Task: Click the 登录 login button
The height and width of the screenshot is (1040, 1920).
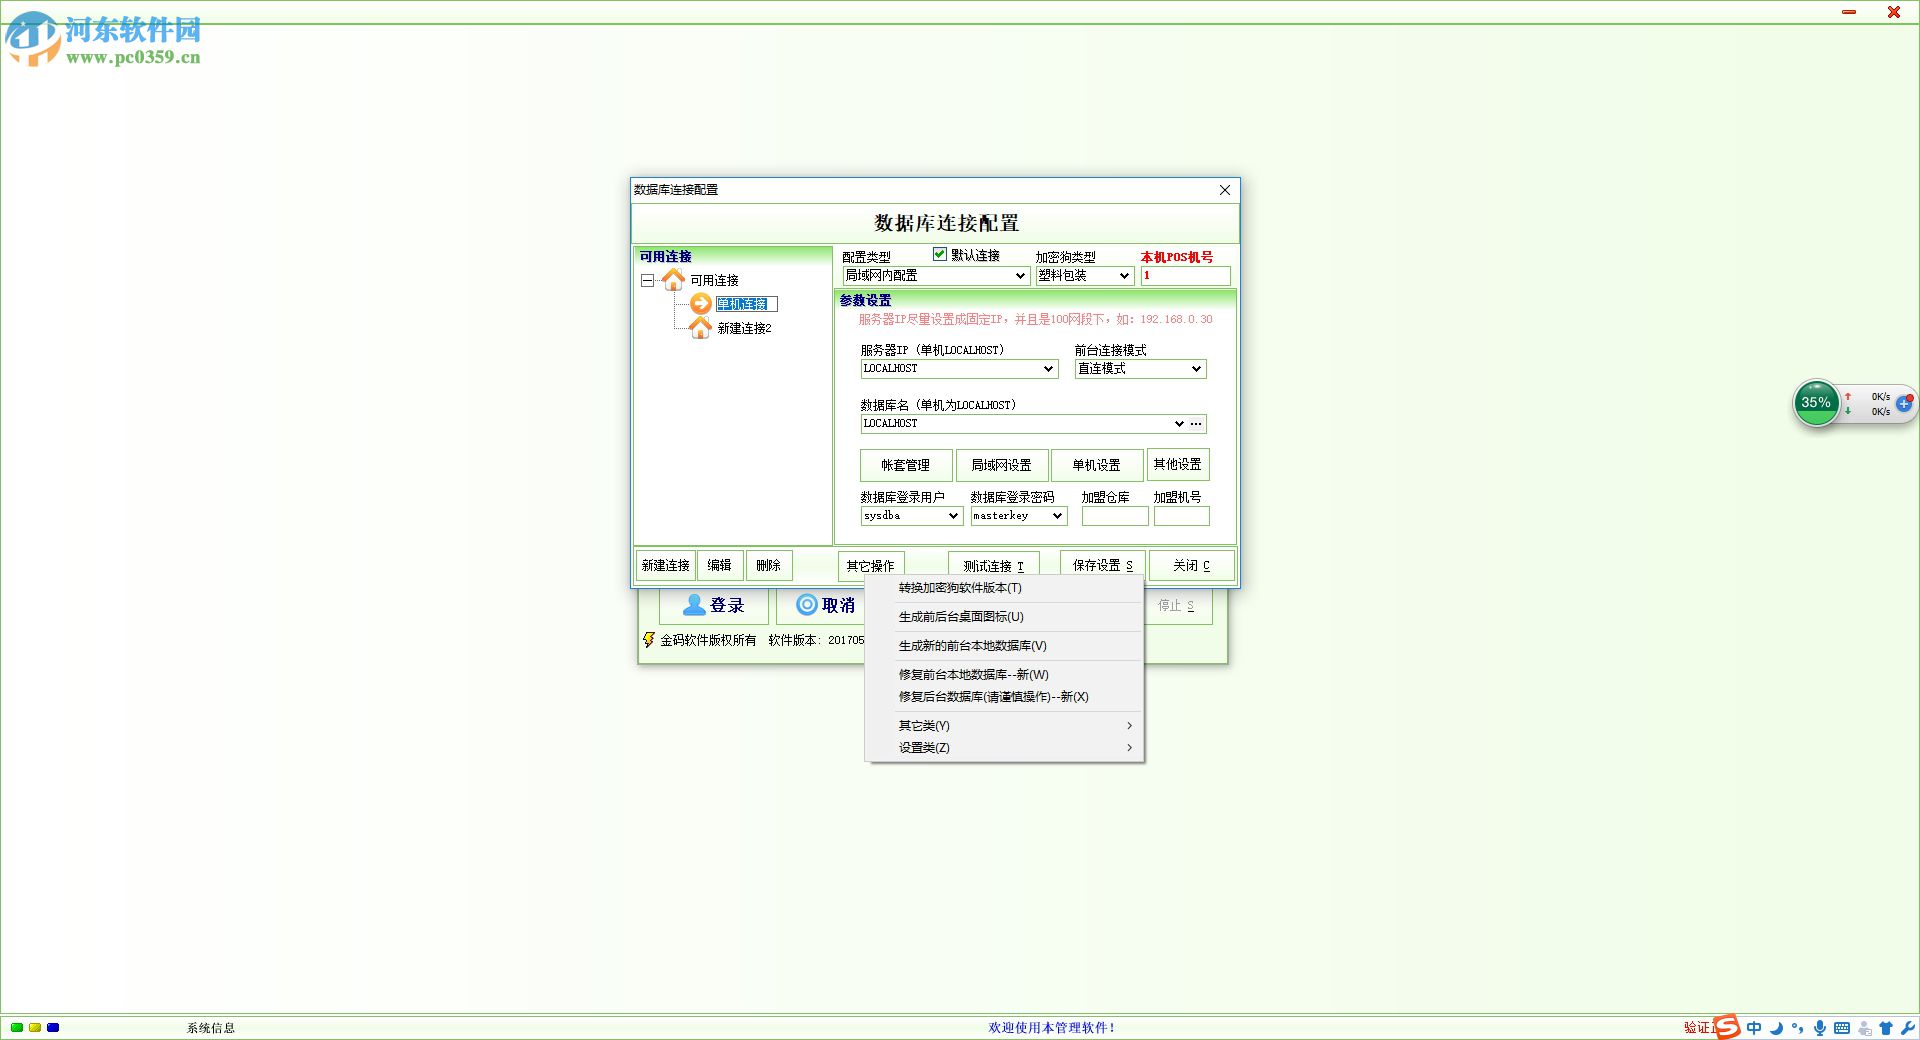Action: pyautogui.click(x=714, y=606)
